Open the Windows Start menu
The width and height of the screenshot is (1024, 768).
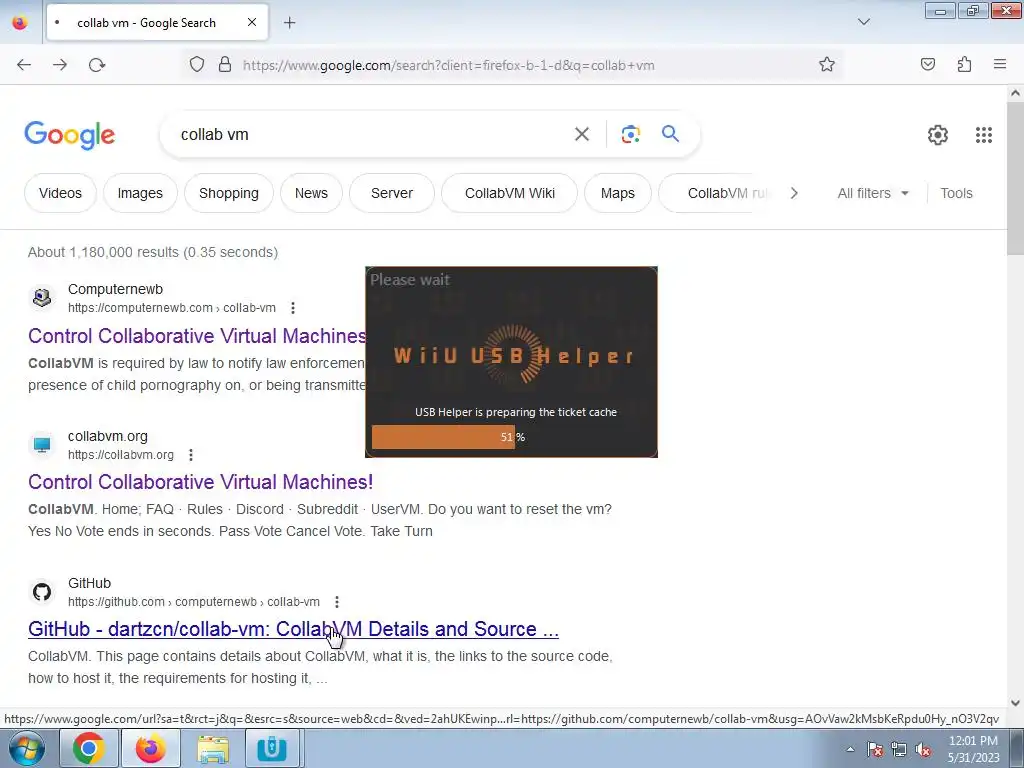27,748
